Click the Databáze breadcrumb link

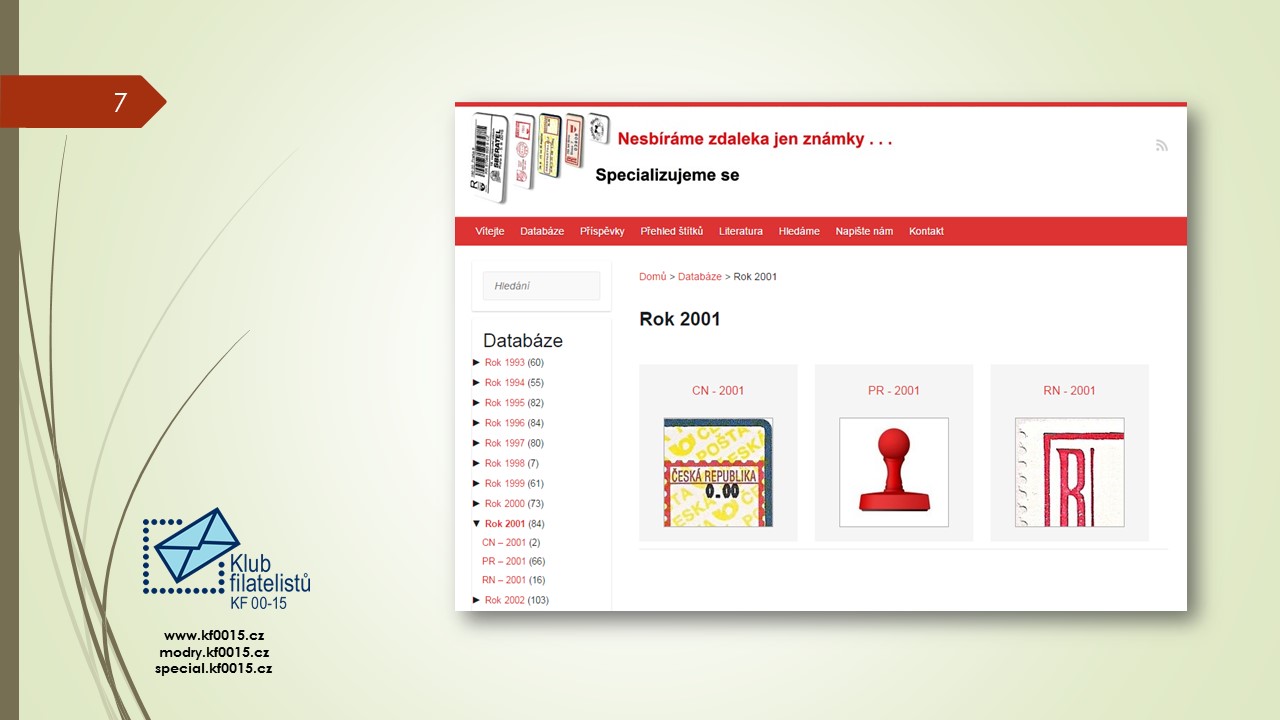699,277
